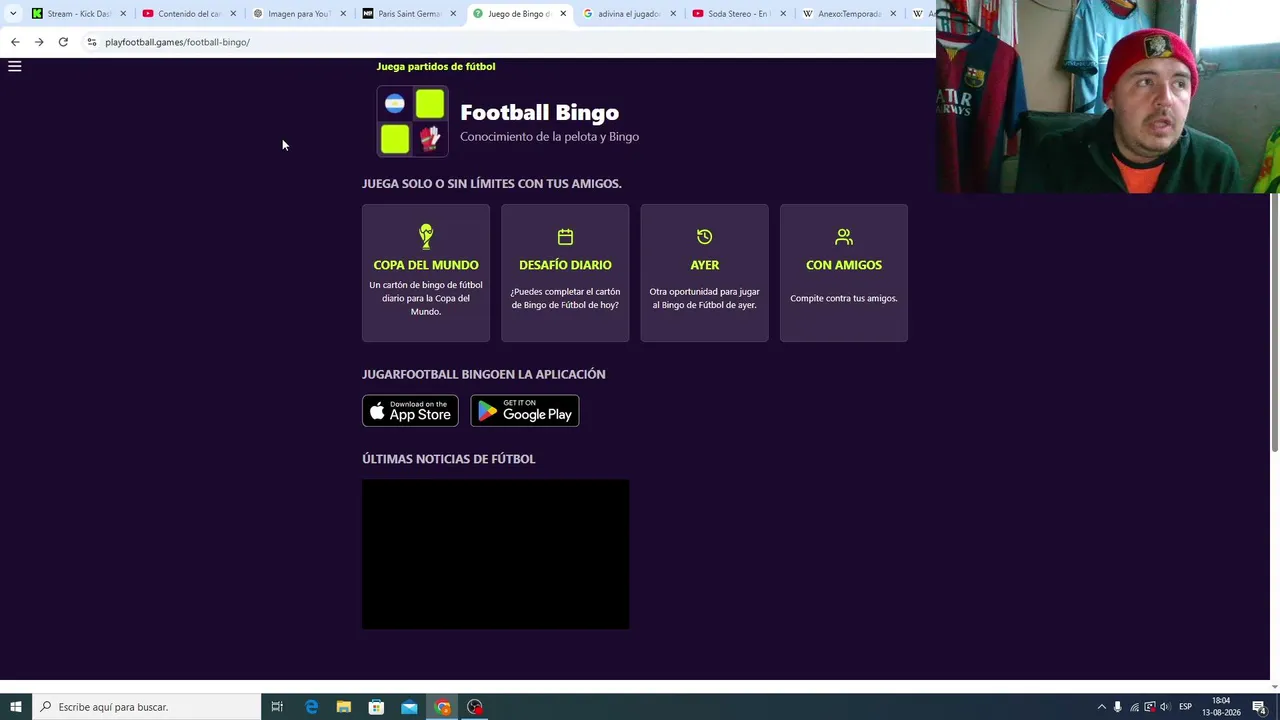
Task: Click the Football Bingo title heading
Action: [539, 112]
